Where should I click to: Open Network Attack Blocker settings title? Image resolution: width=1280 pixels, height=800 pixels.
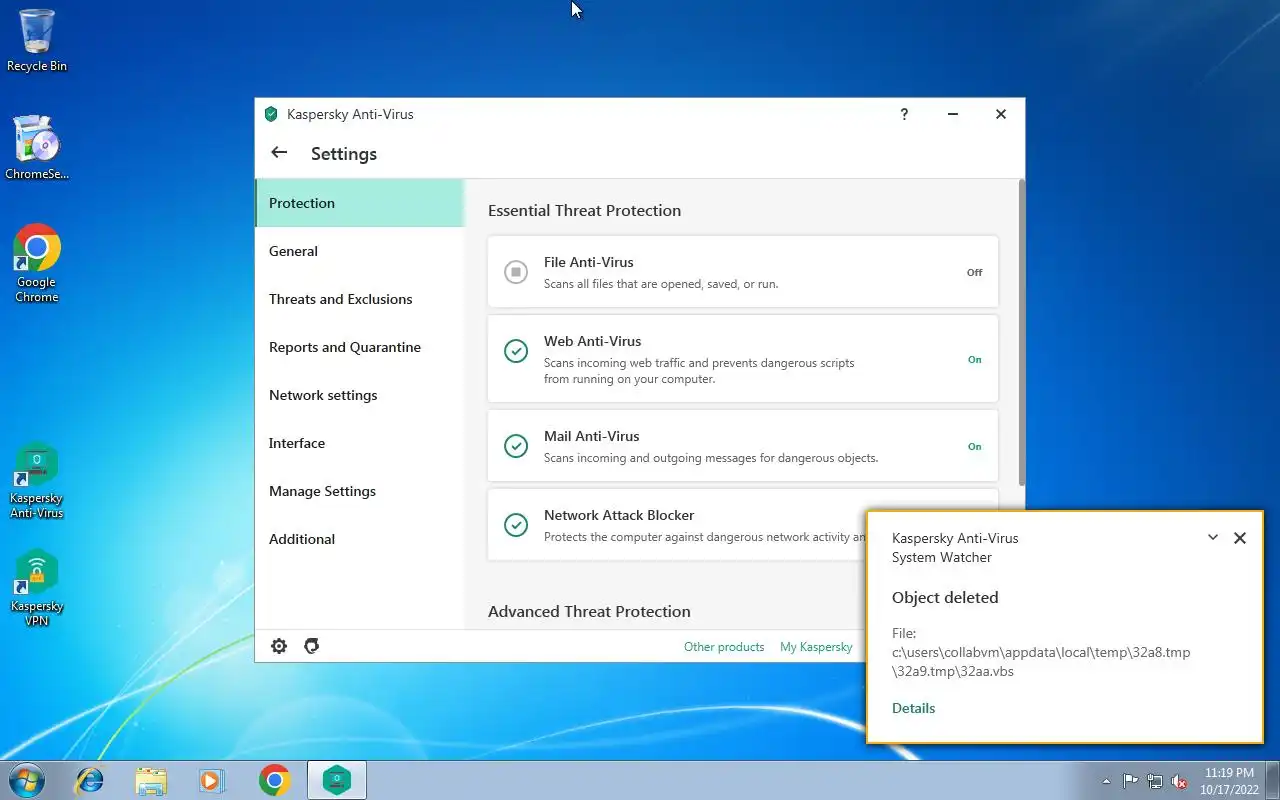point(619,515)
